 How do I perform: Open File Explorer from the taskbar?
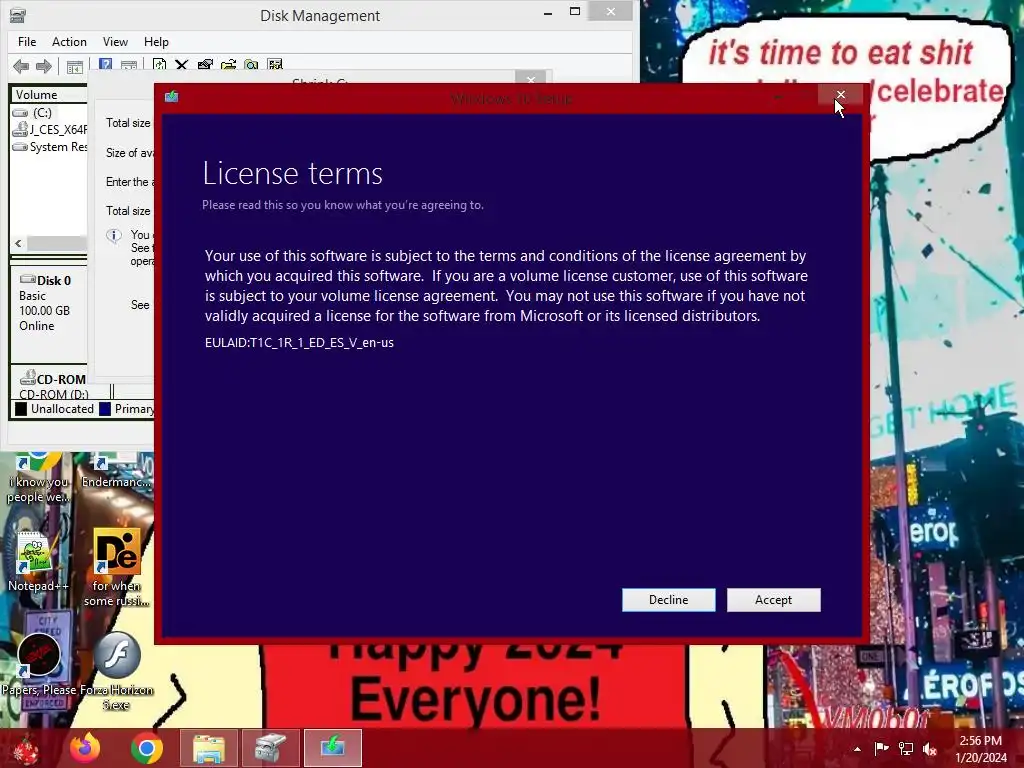[208, 748]
